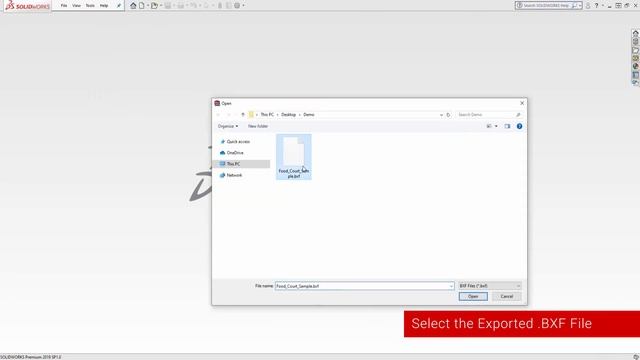The image size is (640, 360).
Task: Open the Appearances task pane tab
Action: (x=636, y=67)
